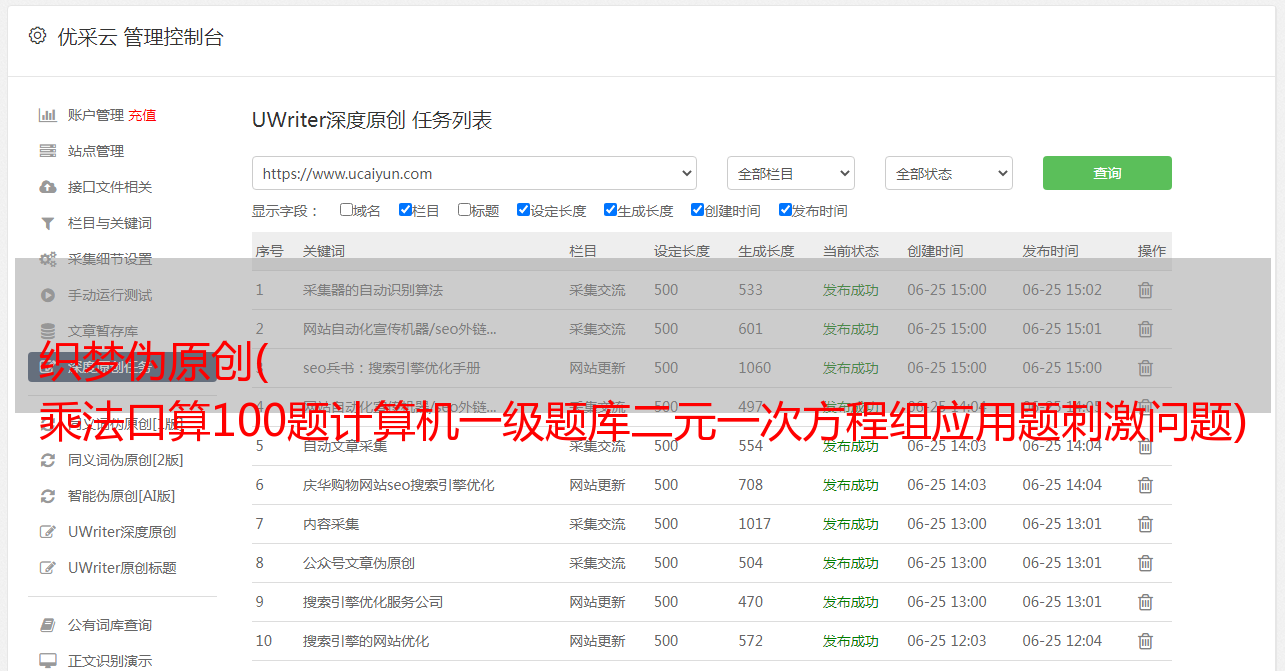The image size is (1285, 671).
Task: Click the red 充值 link
Action: click(x=142, y=115)
